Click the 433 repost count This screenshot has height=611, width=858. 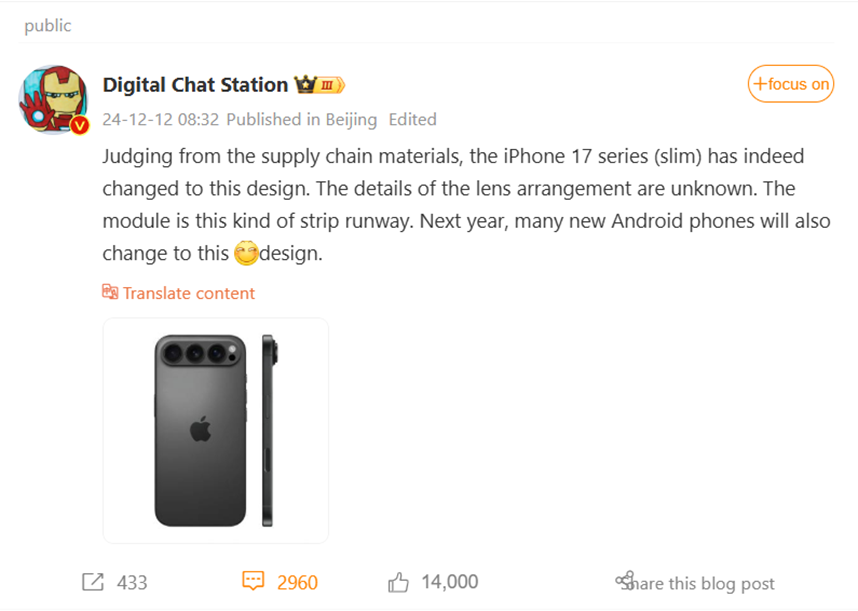[132, 581]
